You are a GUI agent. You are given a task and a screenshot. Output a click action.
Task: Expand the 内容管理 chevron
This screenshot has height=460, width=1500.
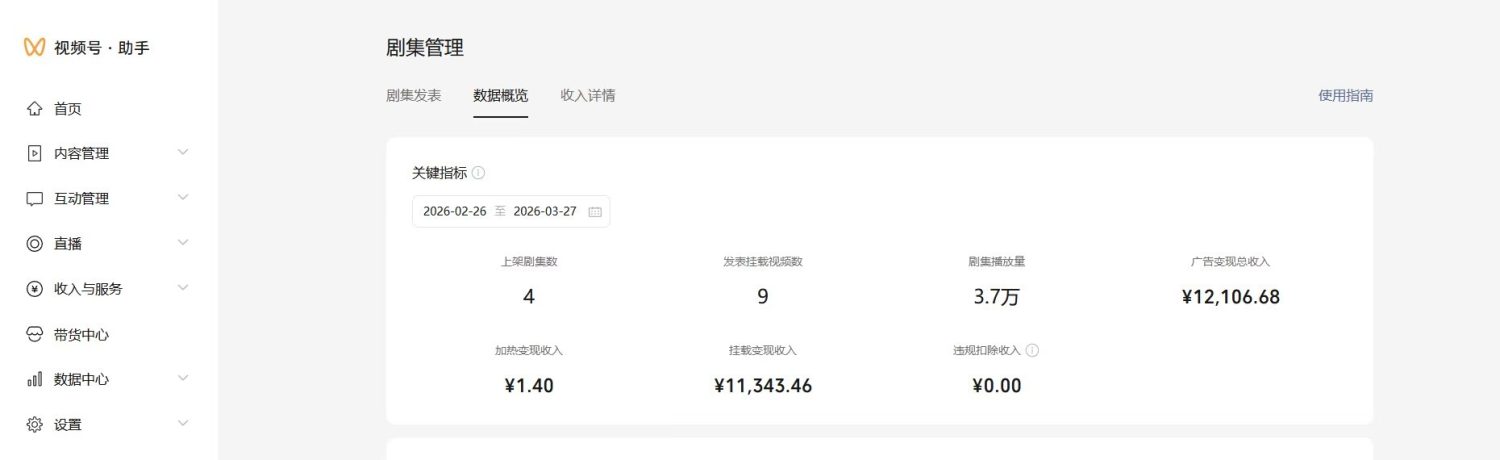183,153
